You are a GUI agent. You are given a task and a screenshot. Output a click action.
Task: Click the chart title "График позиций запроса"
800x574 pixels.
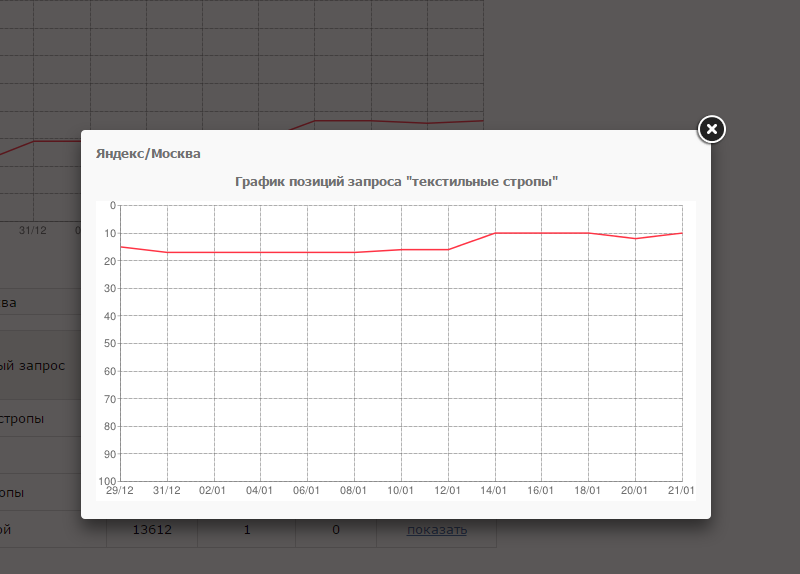click(x=395, y=181)
